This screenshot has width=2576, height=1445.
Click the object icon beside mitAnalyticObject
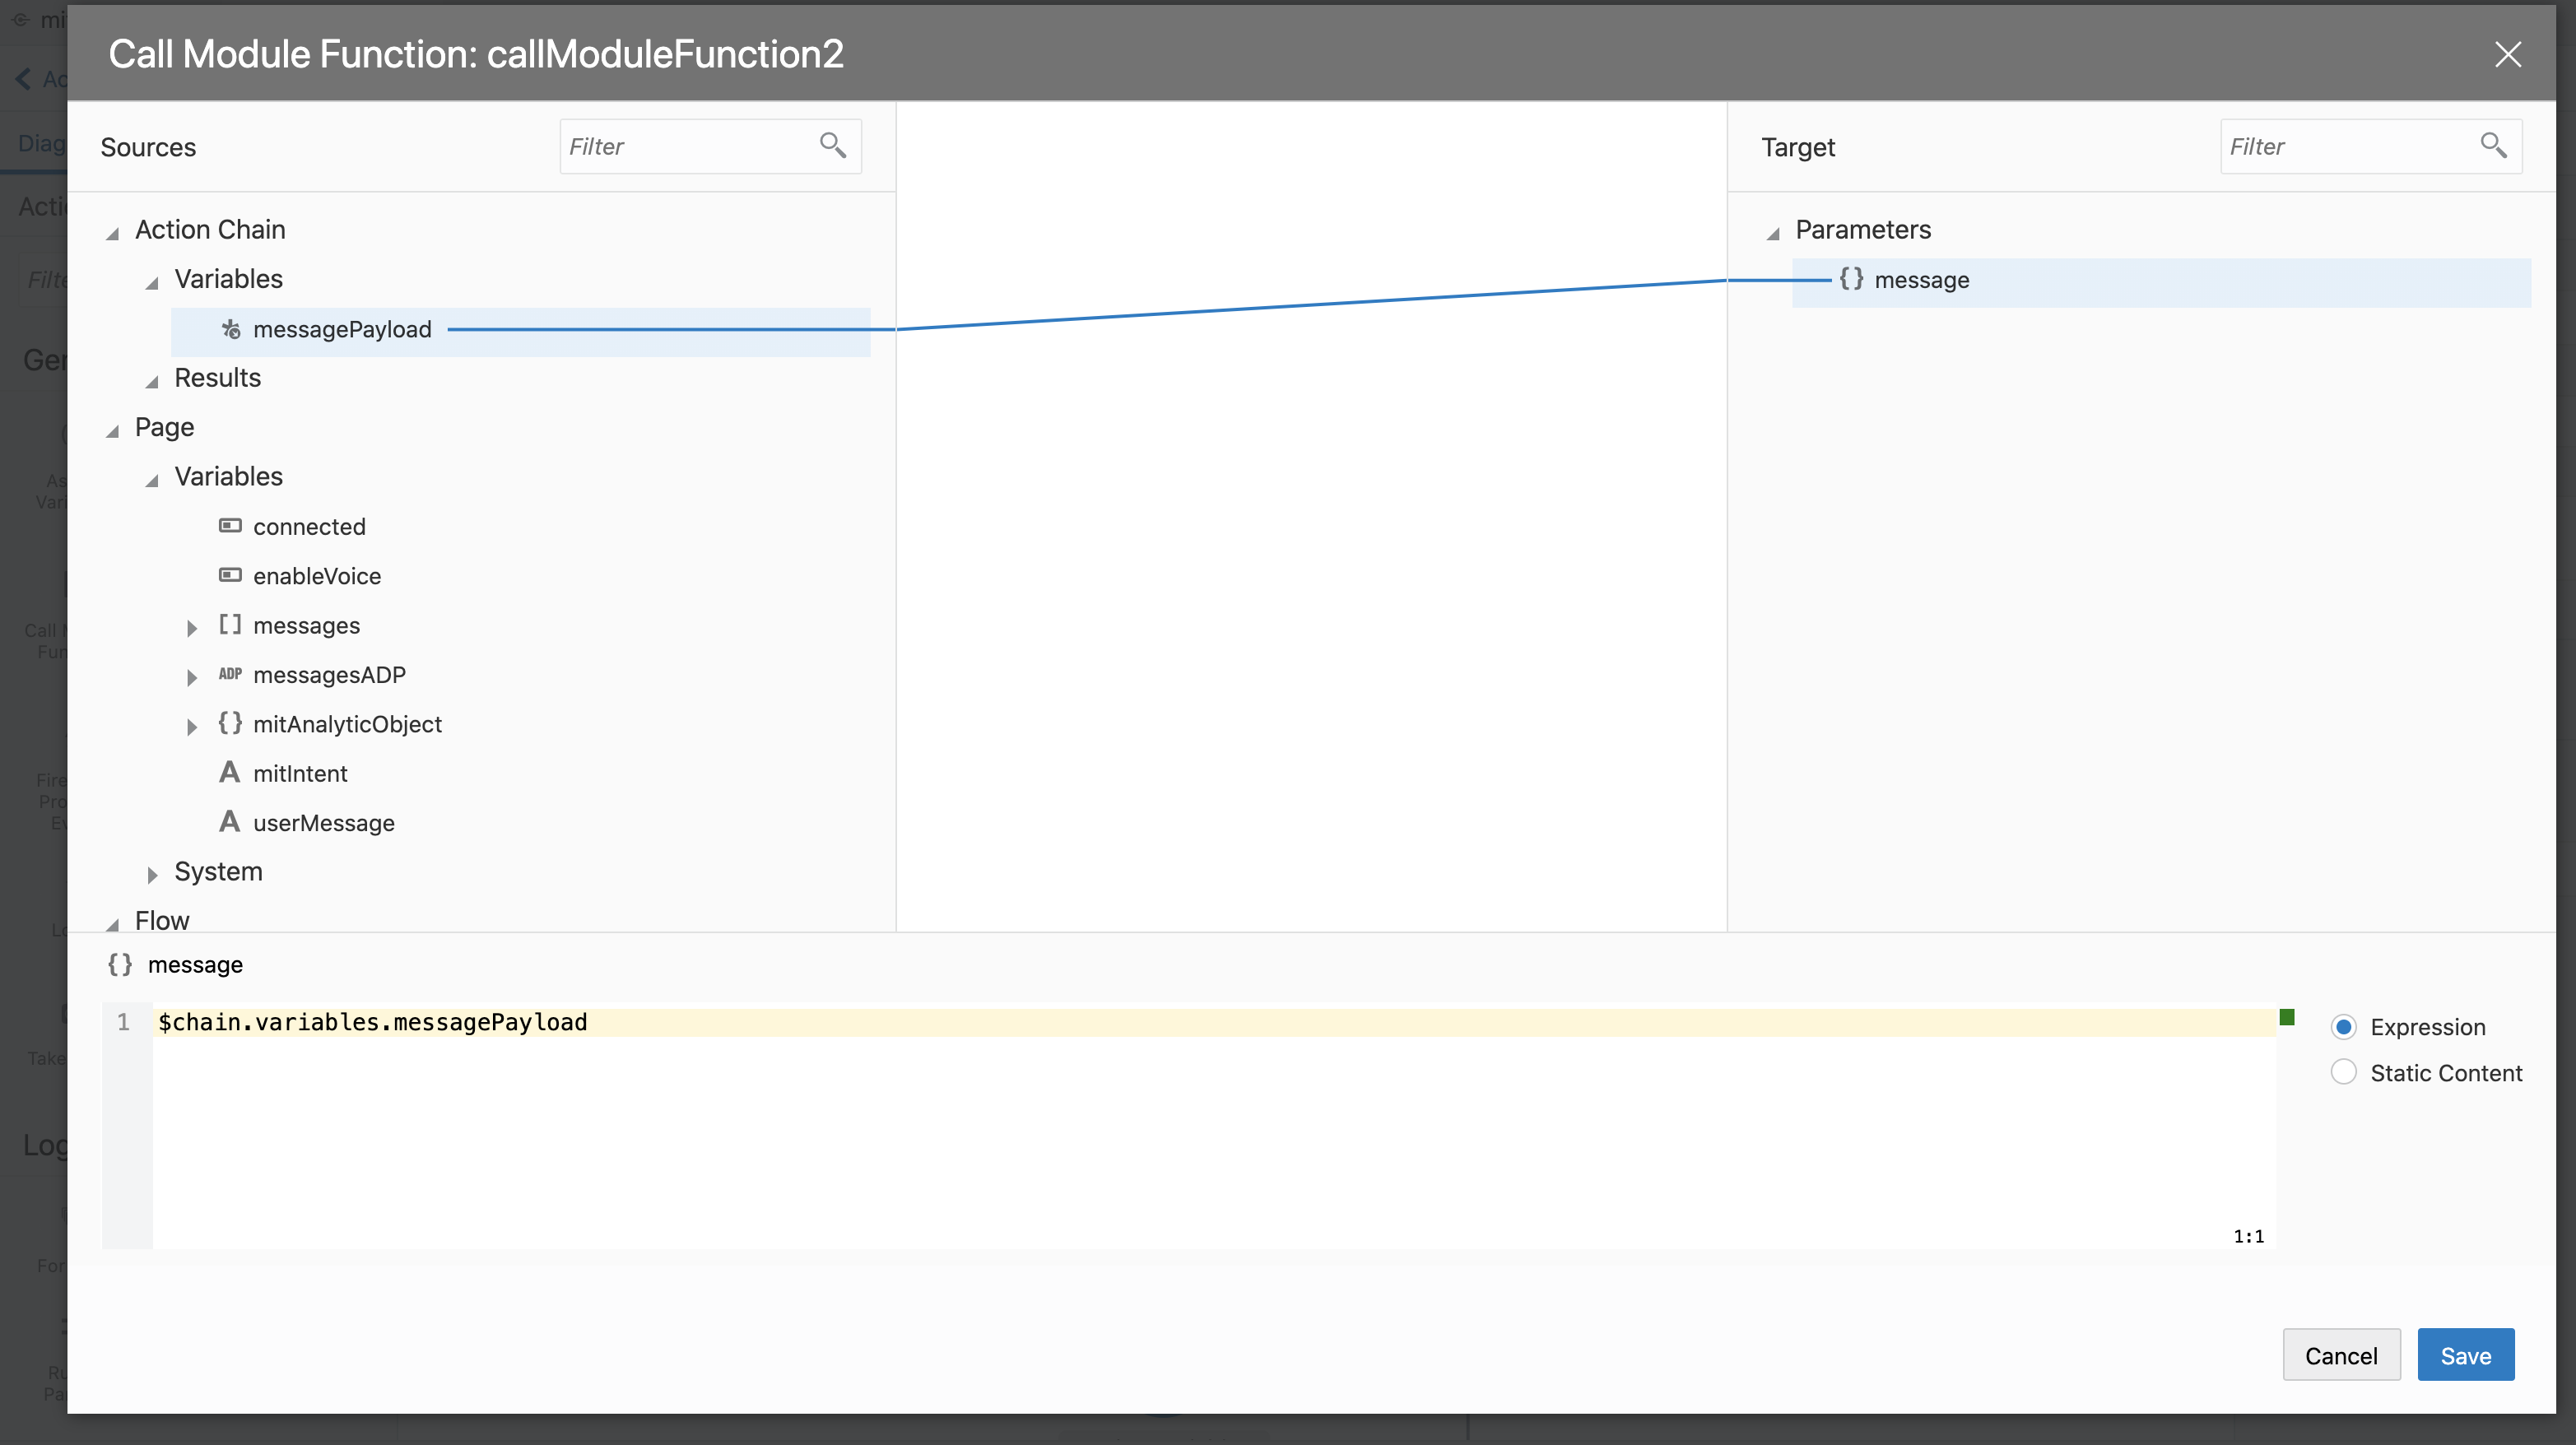pos(230,723)
